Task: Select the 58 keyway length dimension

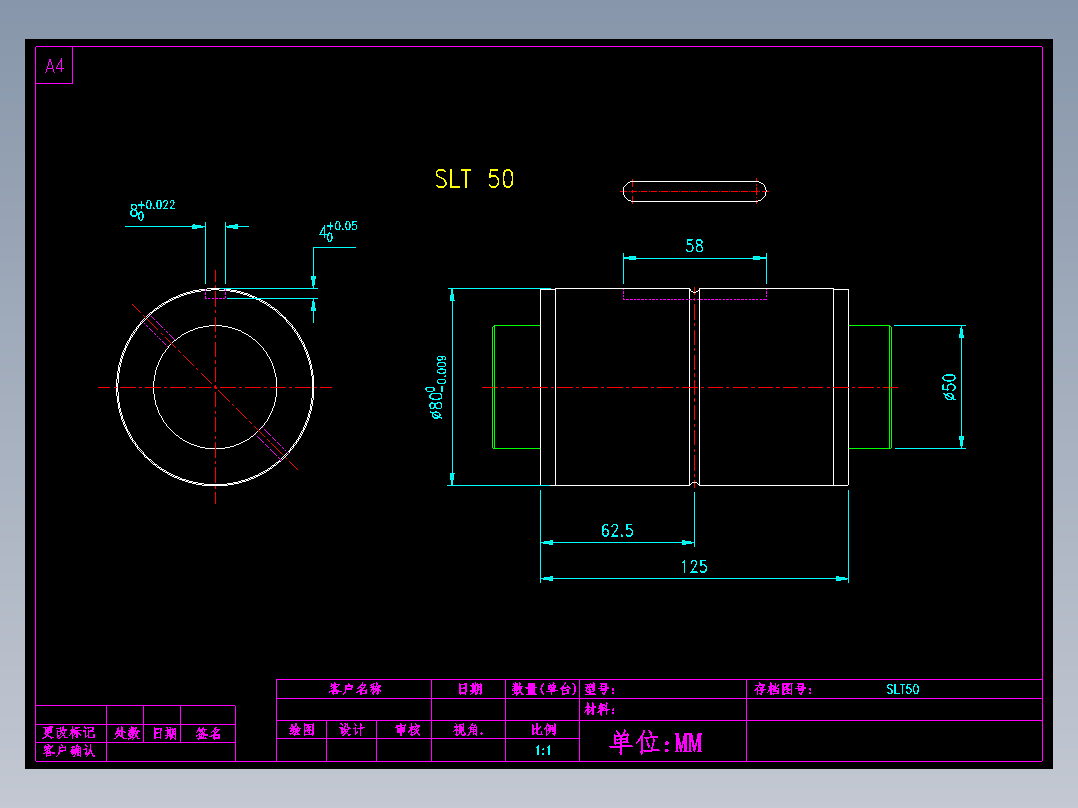Action: coord(694,245)
